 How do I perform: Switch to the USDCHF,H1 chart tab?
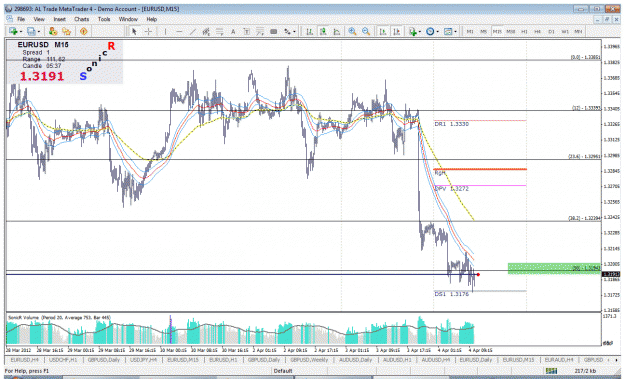point(63,360)
